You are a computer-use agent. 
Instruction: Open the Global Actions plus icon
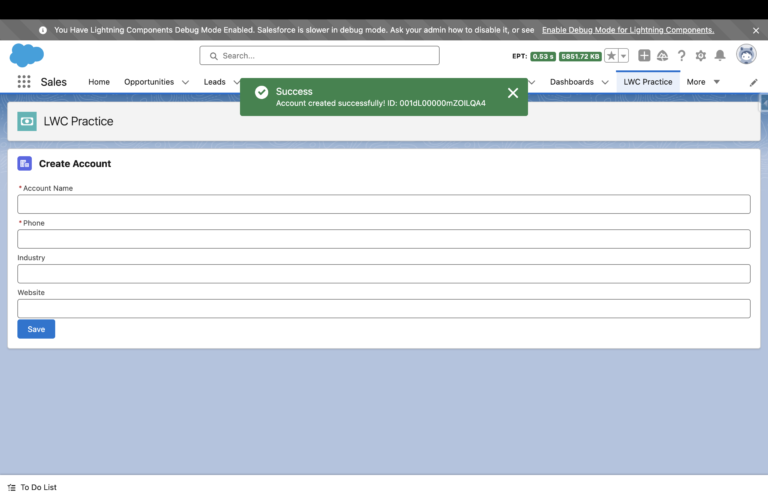point(644,56)
